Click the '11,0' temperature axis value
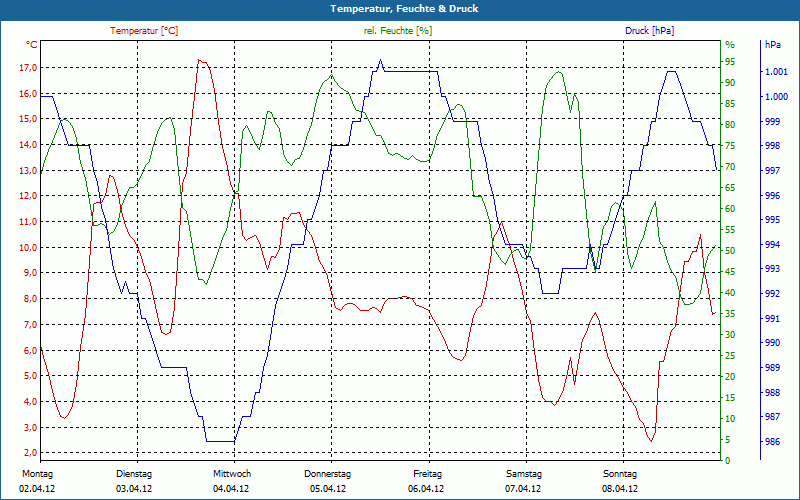 (28, 222)
